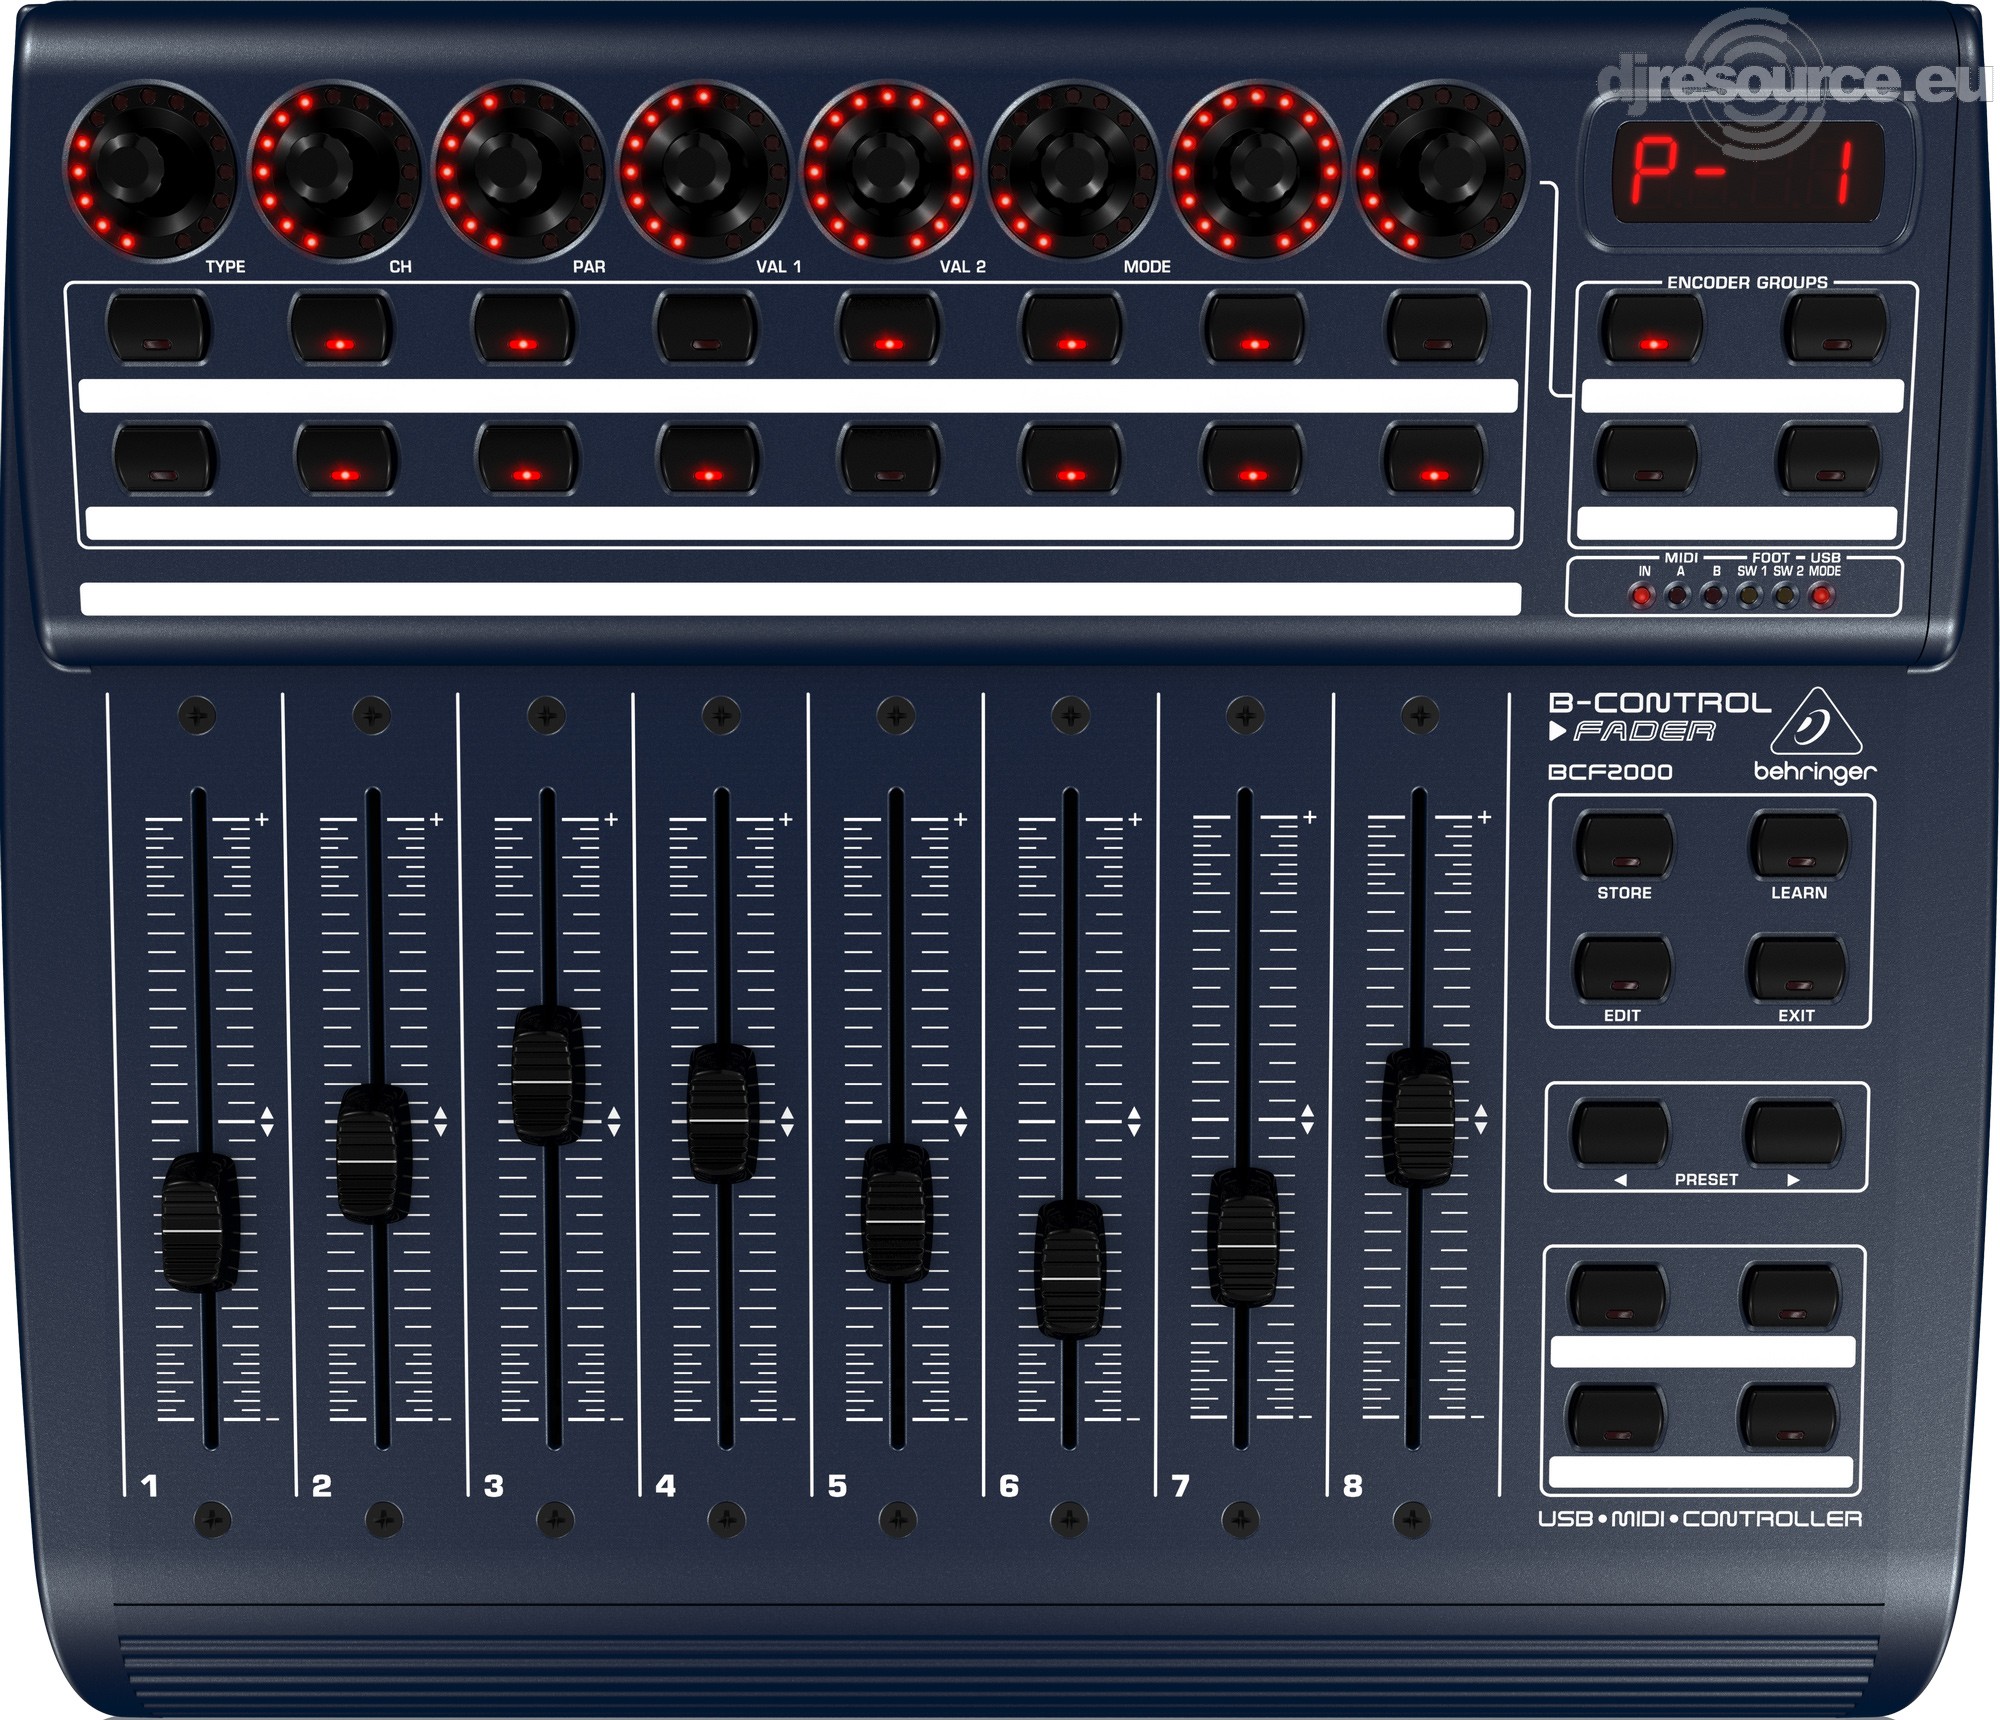Click the PAR rotary encoder knob
The image size is (2000, 1720).
click(519, 172)
